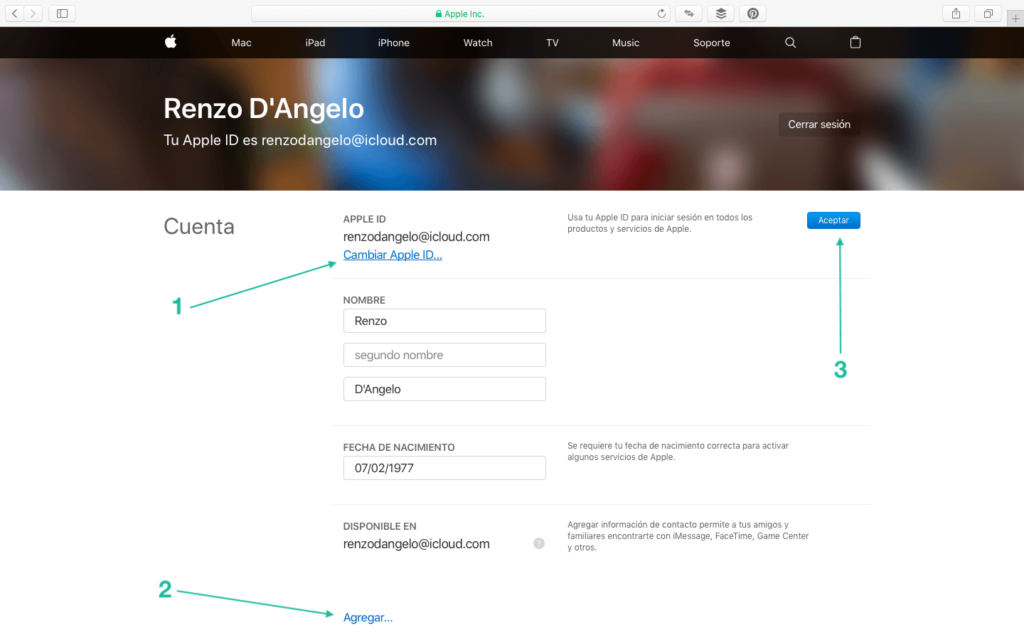Viewport: 1024px width, 640px height.
Task: Open the Safari share menu
Action: coord(956,13)
